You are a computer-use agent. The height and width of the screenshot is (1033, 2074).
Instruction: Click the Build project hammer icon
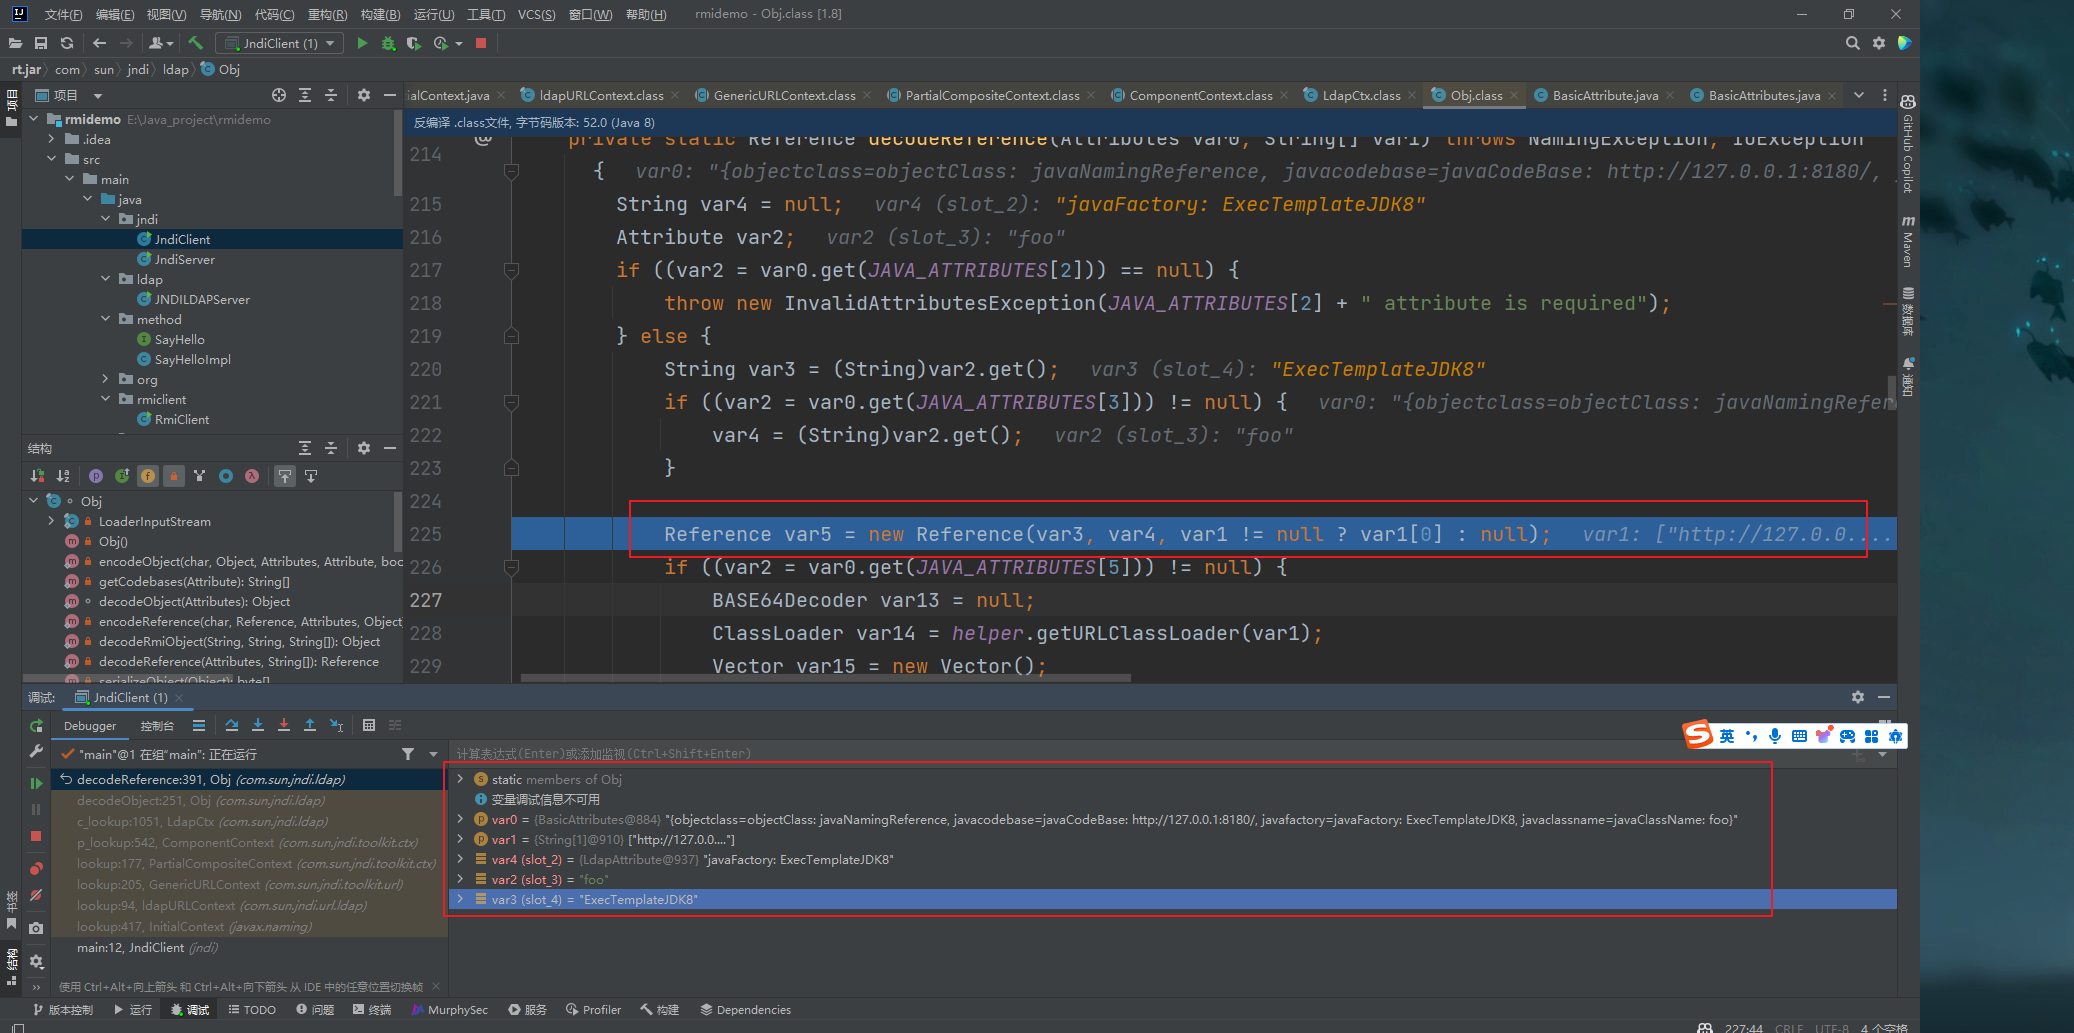coord(196,43)
